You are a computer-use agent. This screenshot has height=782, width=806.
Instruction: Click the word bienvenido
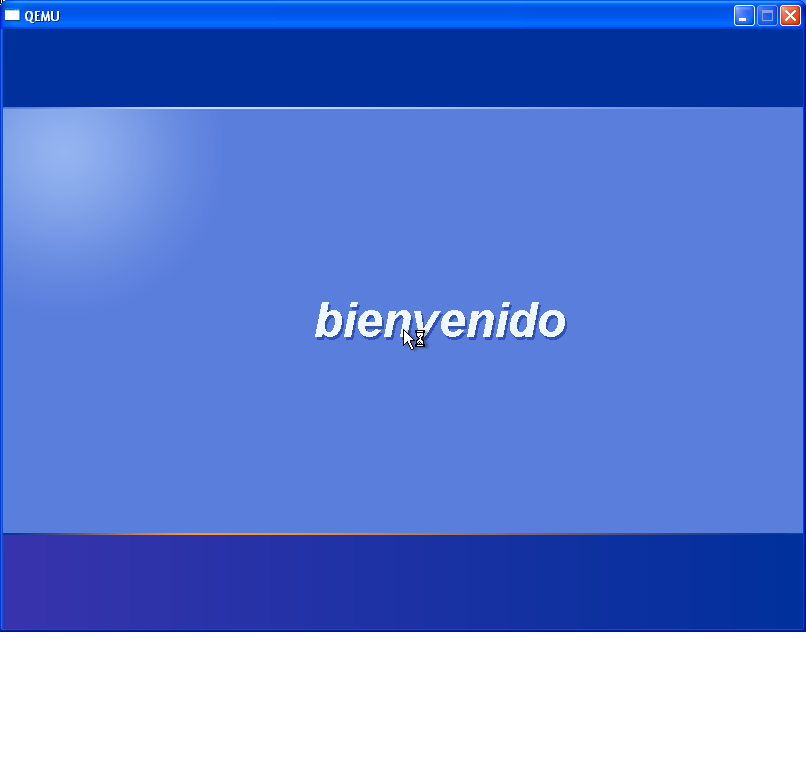(x=440, y=321)
